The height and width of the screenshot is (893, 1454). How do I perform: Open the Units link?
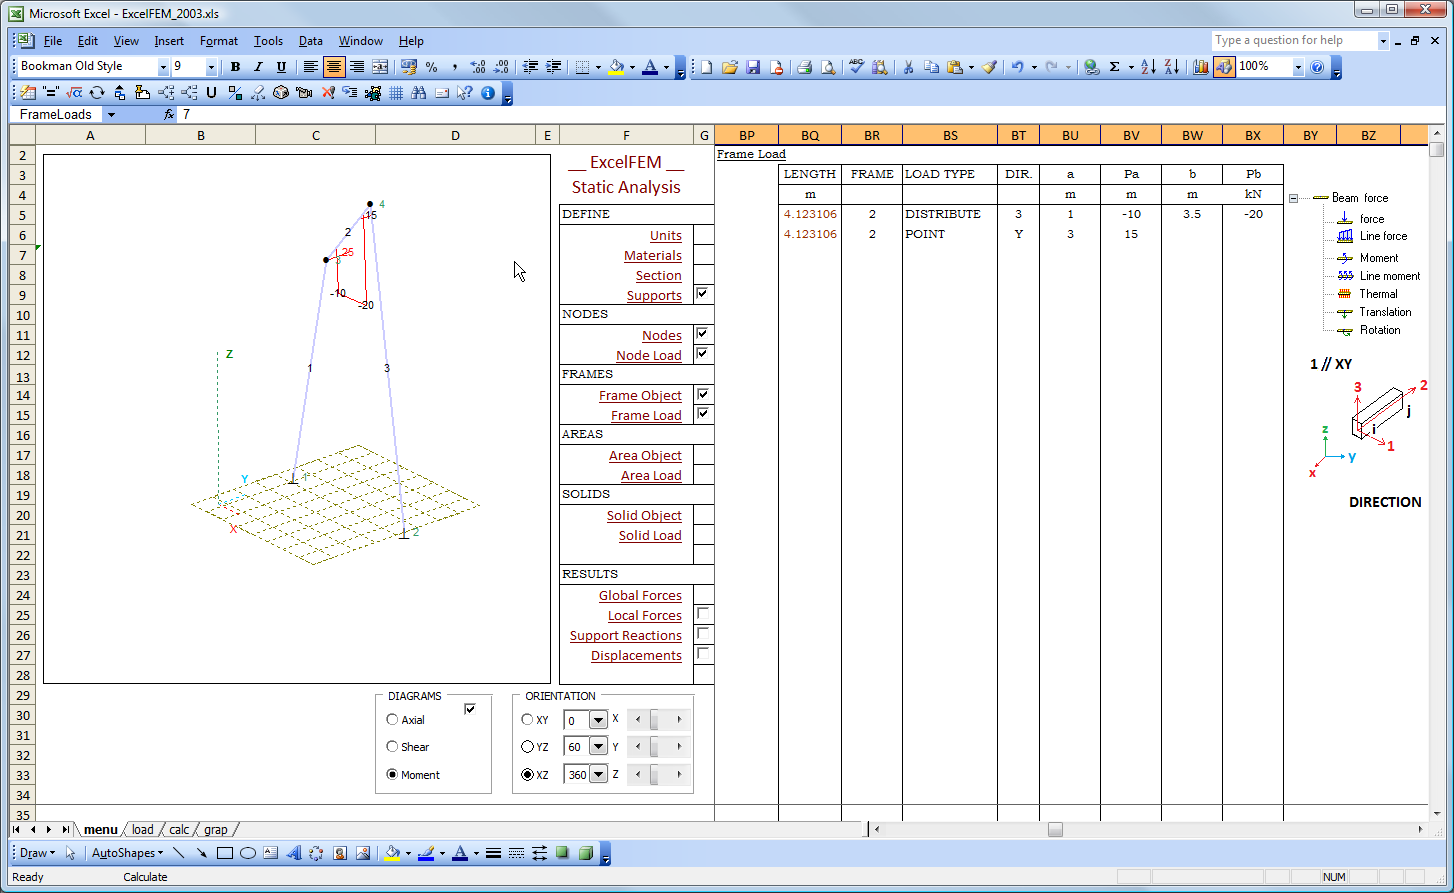(666, 236)
